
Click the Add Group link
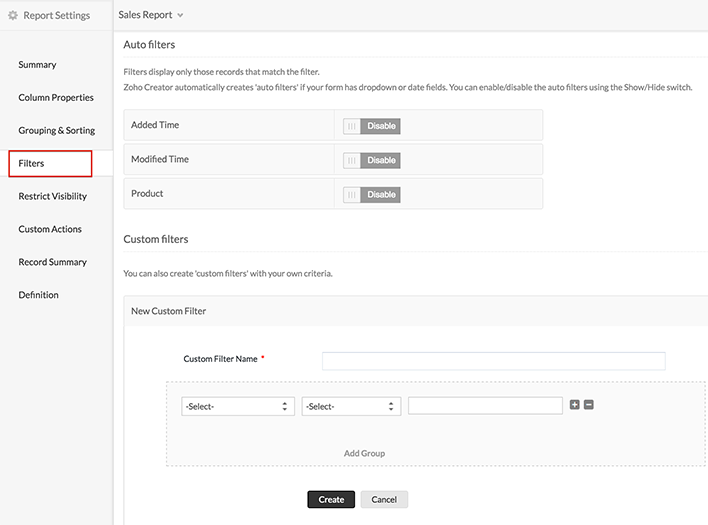coord(364,453)
